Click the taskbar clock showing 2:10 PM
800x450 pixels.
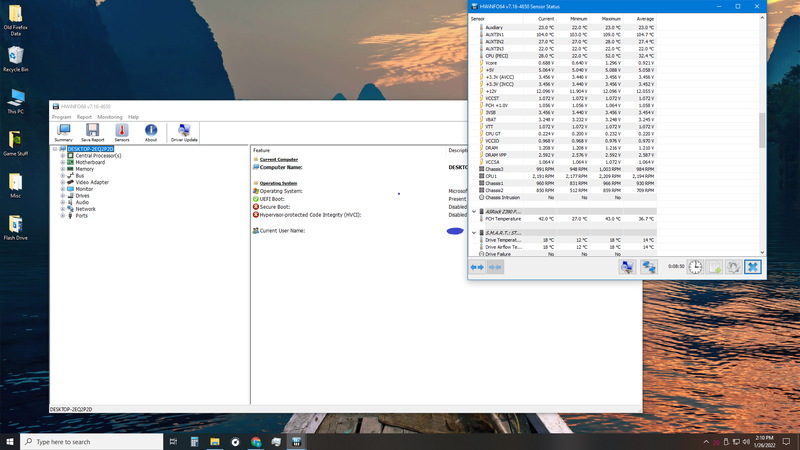coord(764,442)
